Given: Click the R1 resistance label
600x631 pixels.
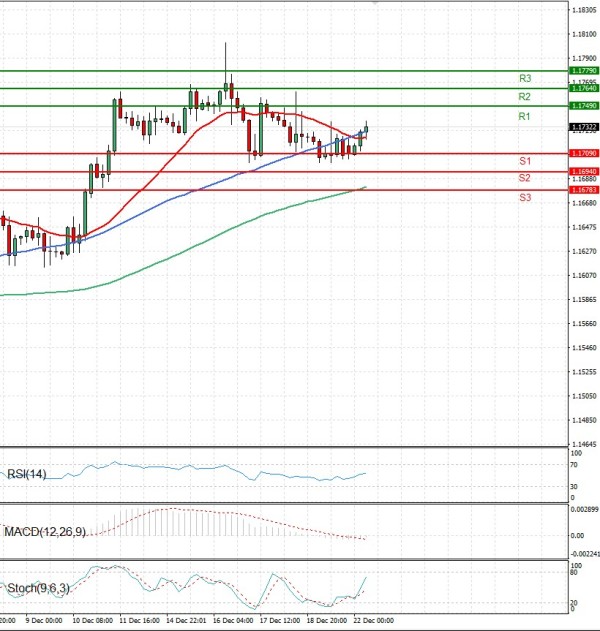Looking at the screenshot, I should 524,117.
